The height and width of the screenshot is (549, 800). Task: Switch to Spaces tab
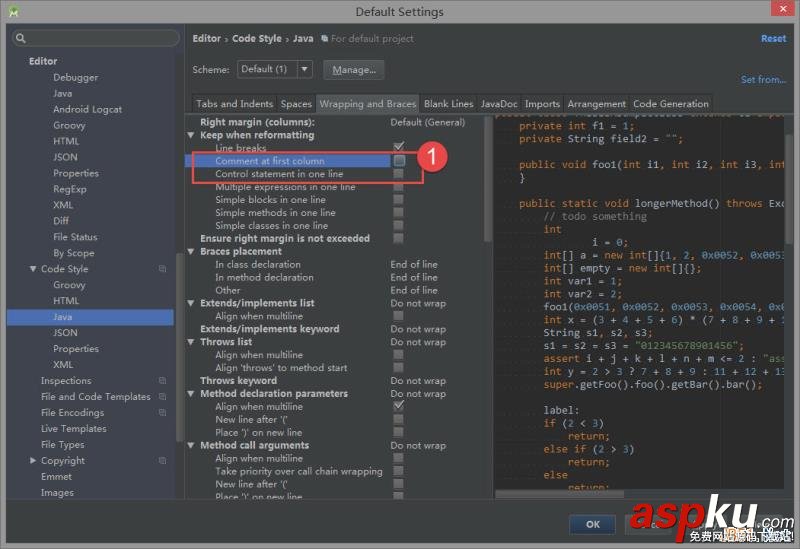(x=296, y=104)
